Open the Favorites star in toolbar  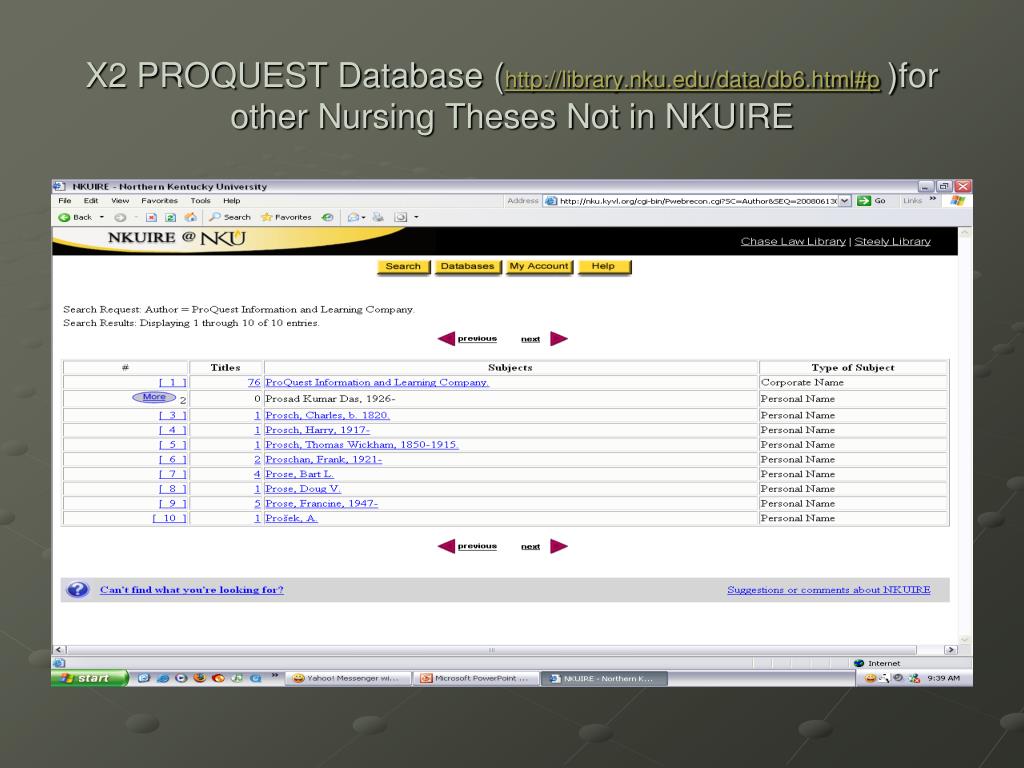pyautogui.click(x=266, y=217)
